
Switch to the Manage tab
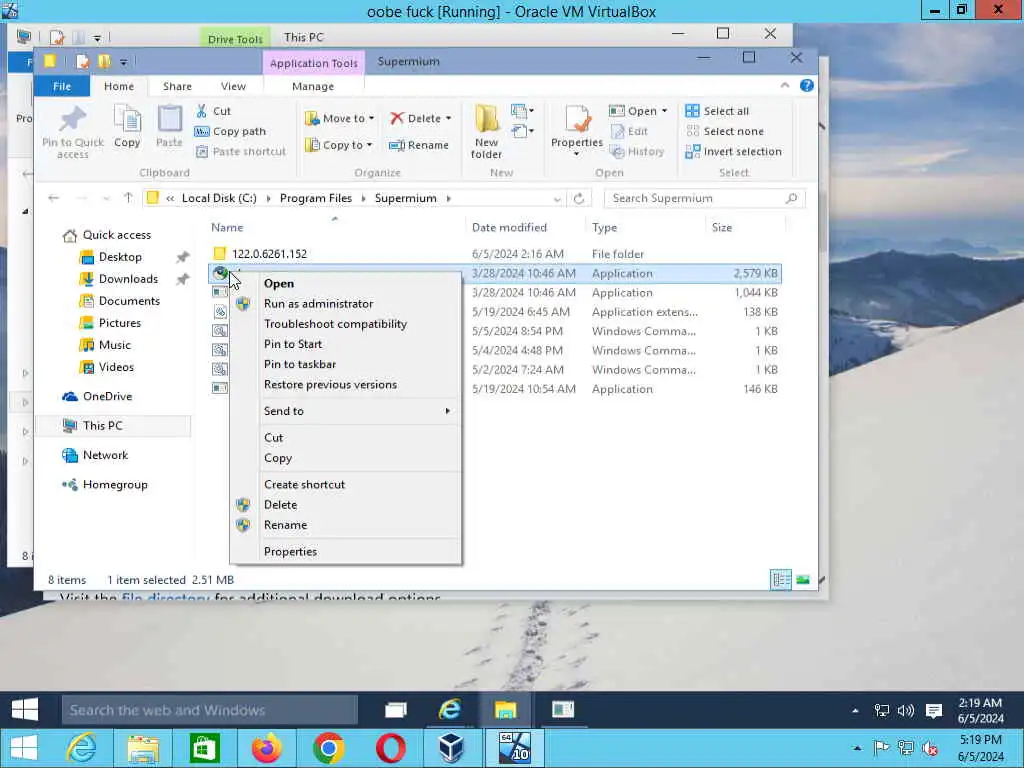[x=313, y=86]
